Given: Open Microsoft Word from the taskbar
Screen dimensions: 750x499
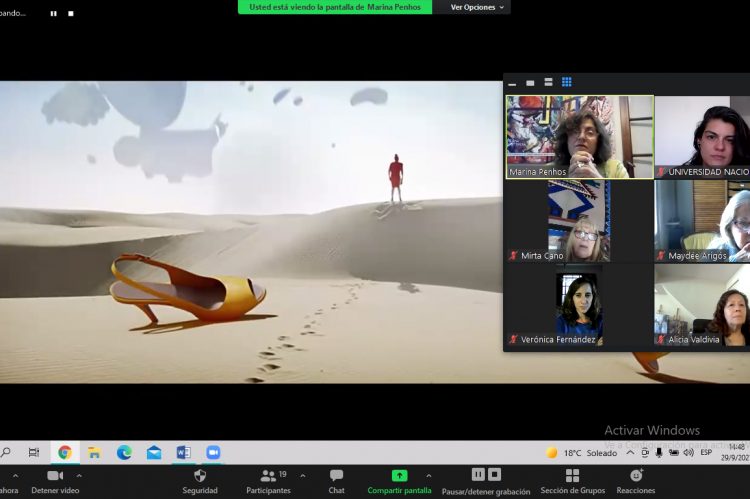Looking at the screenshot, I should click(183, 452).
